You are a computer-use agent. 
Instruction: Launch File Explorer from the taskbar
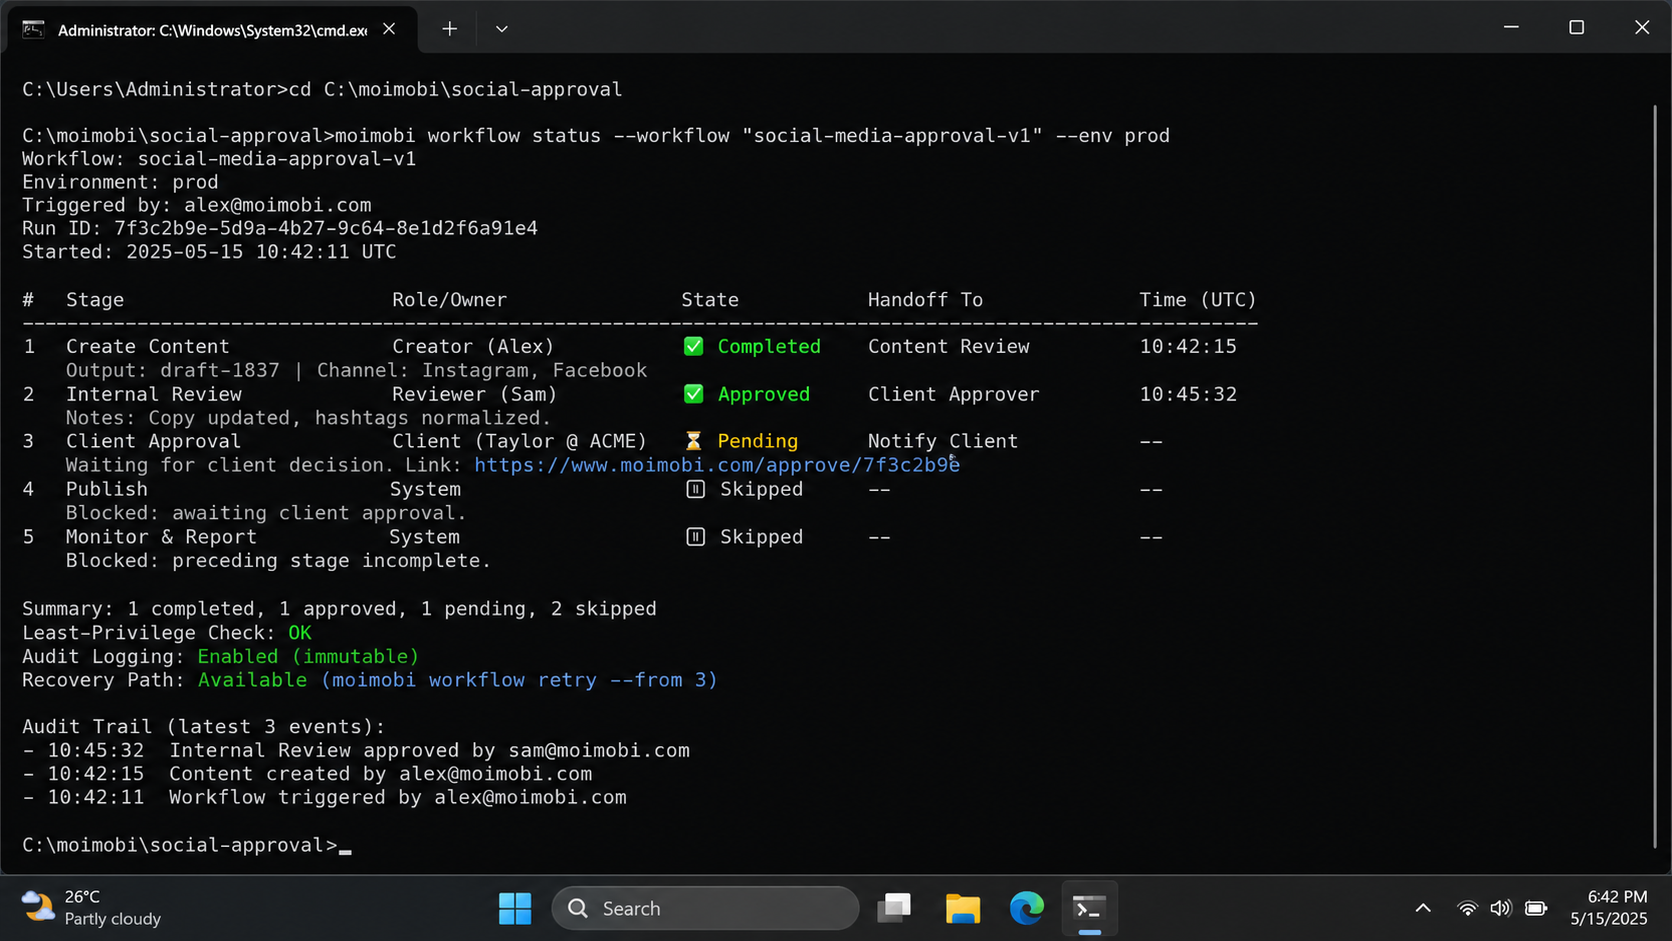962,908
